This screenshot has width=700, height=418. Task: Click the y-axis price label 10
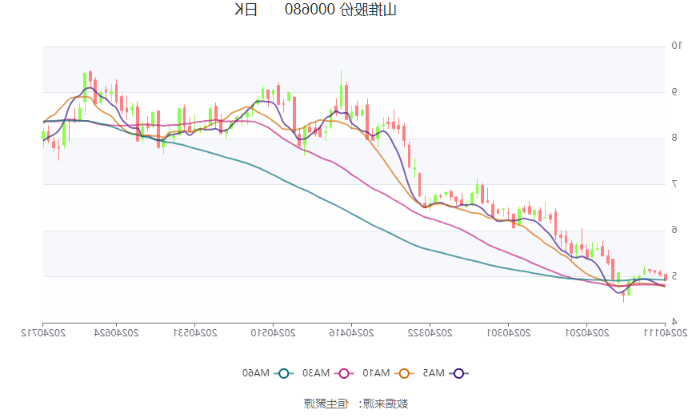[x=677, y=46]
